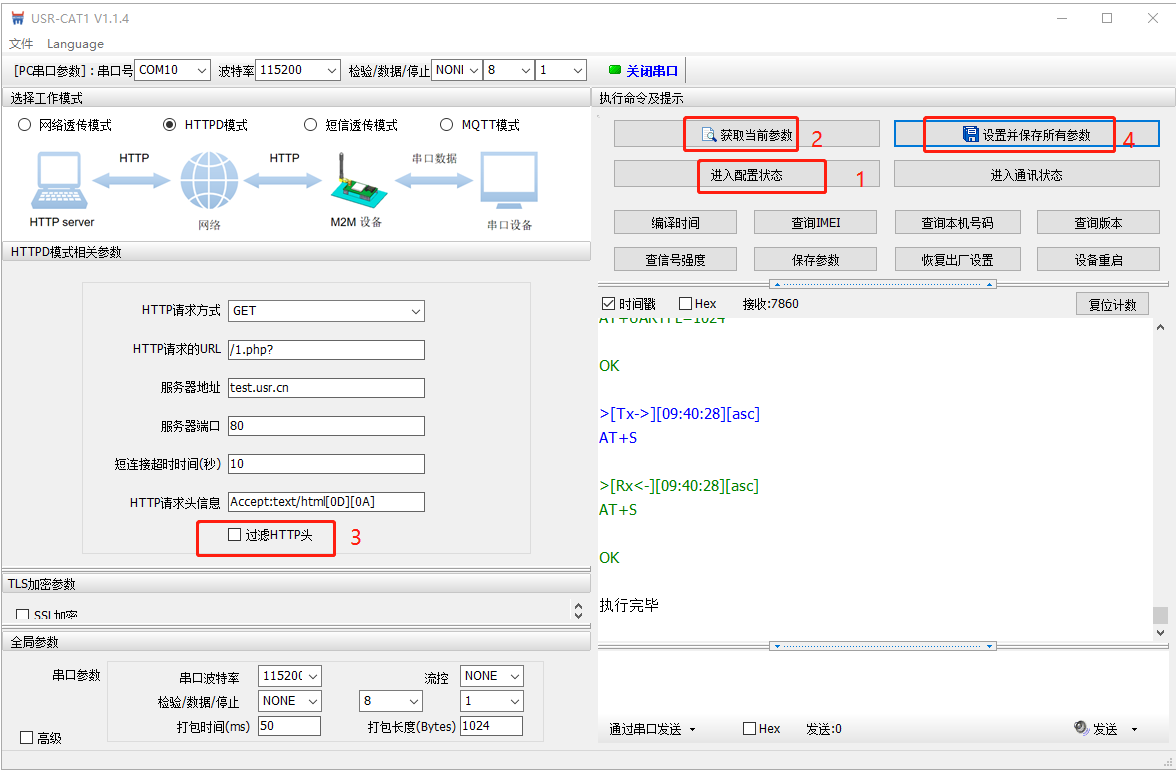This screenshot has height=773, width=1176.
Task: Click the HTTP server laptop image
Action: (61, 181)
